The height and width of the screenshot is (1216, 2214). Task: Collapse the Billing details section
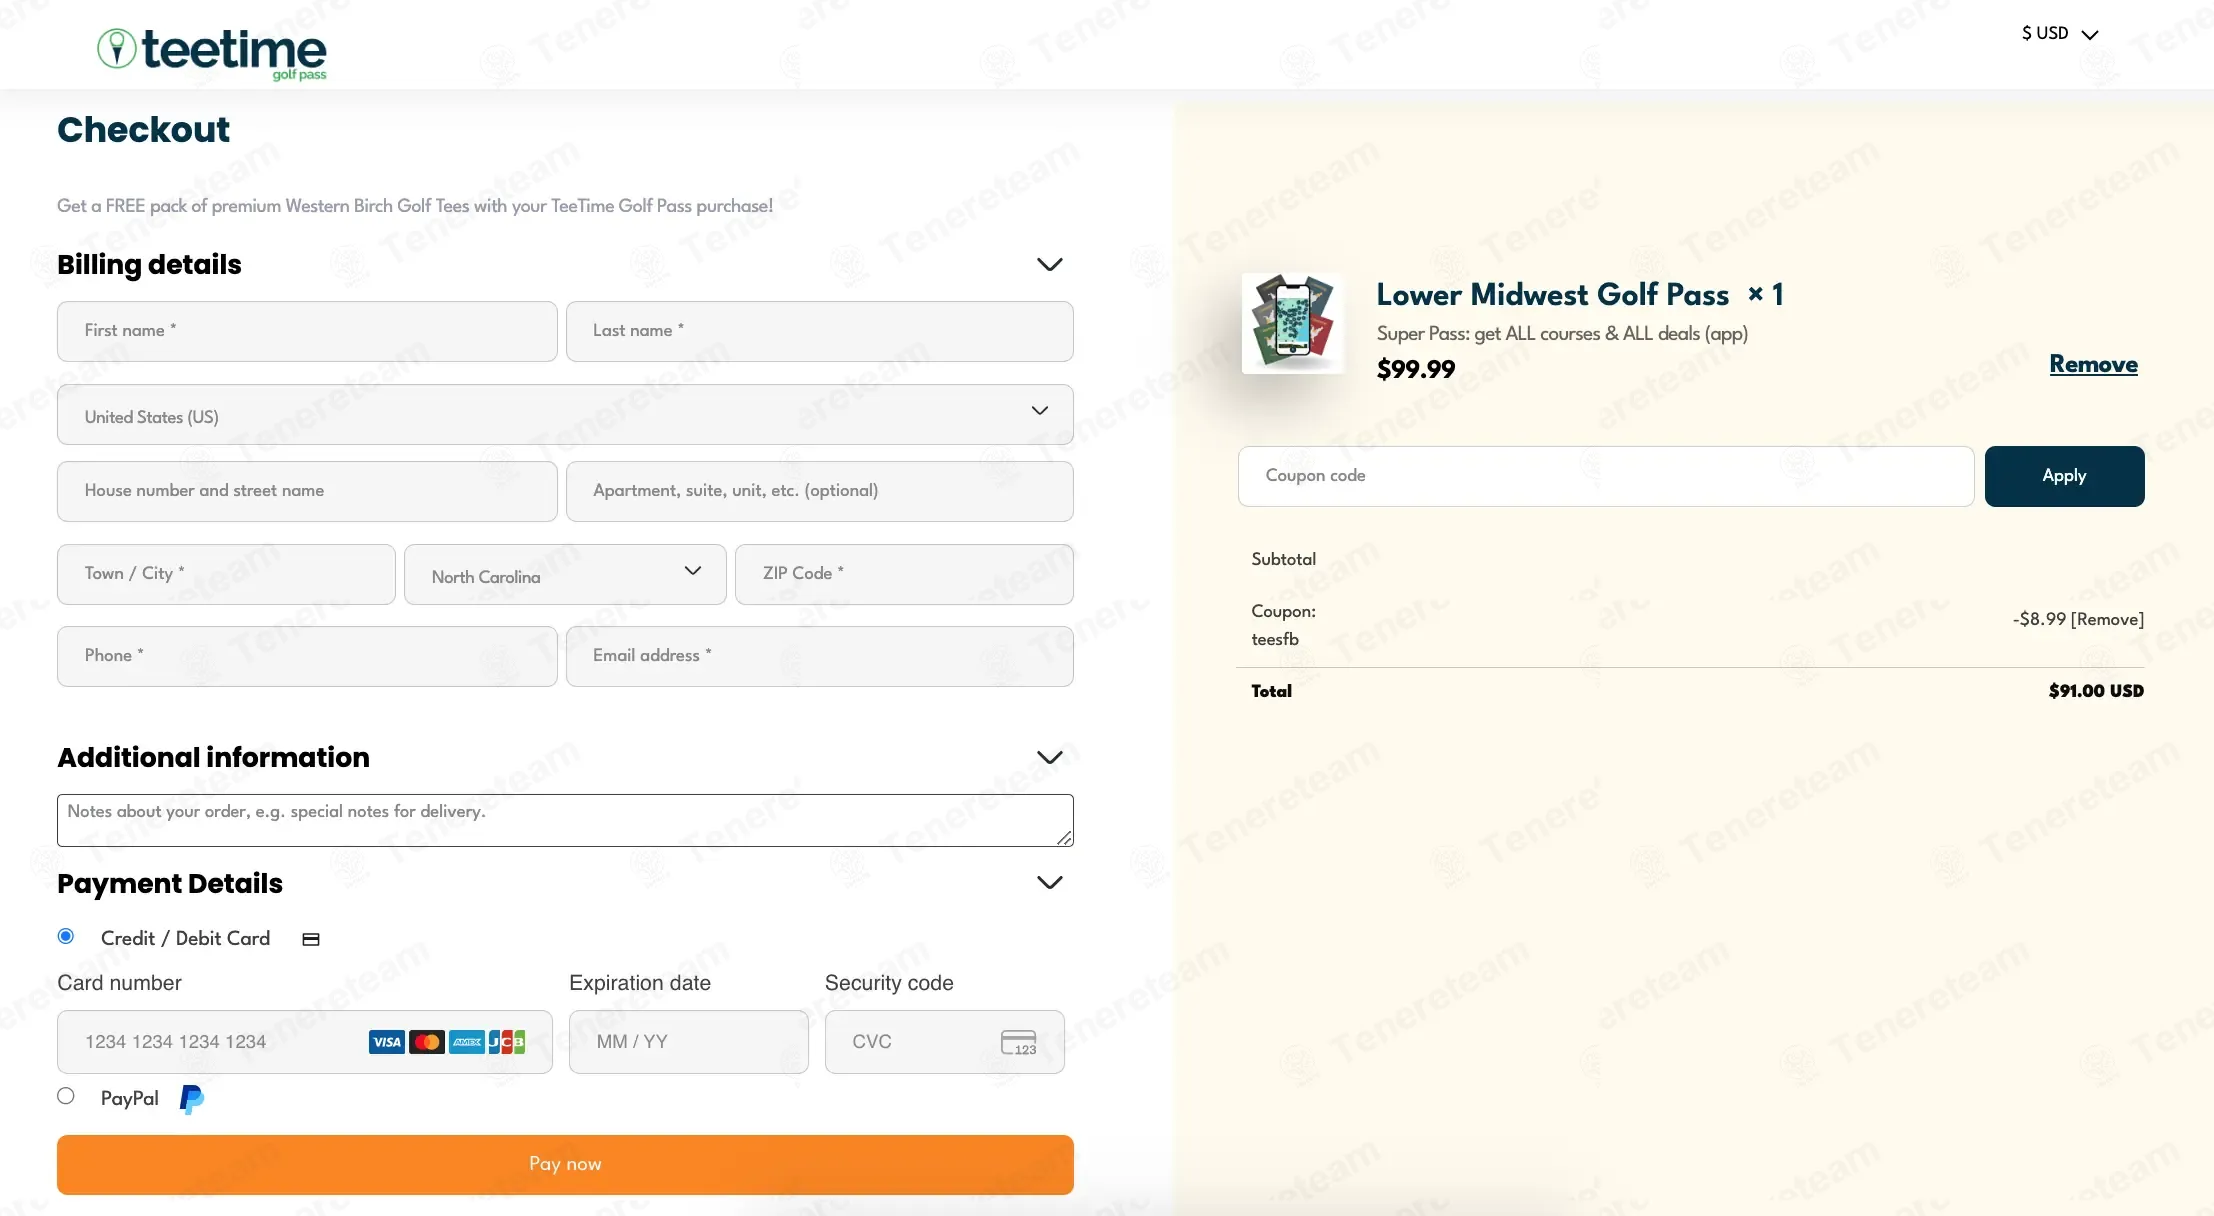click(1049, 265)
